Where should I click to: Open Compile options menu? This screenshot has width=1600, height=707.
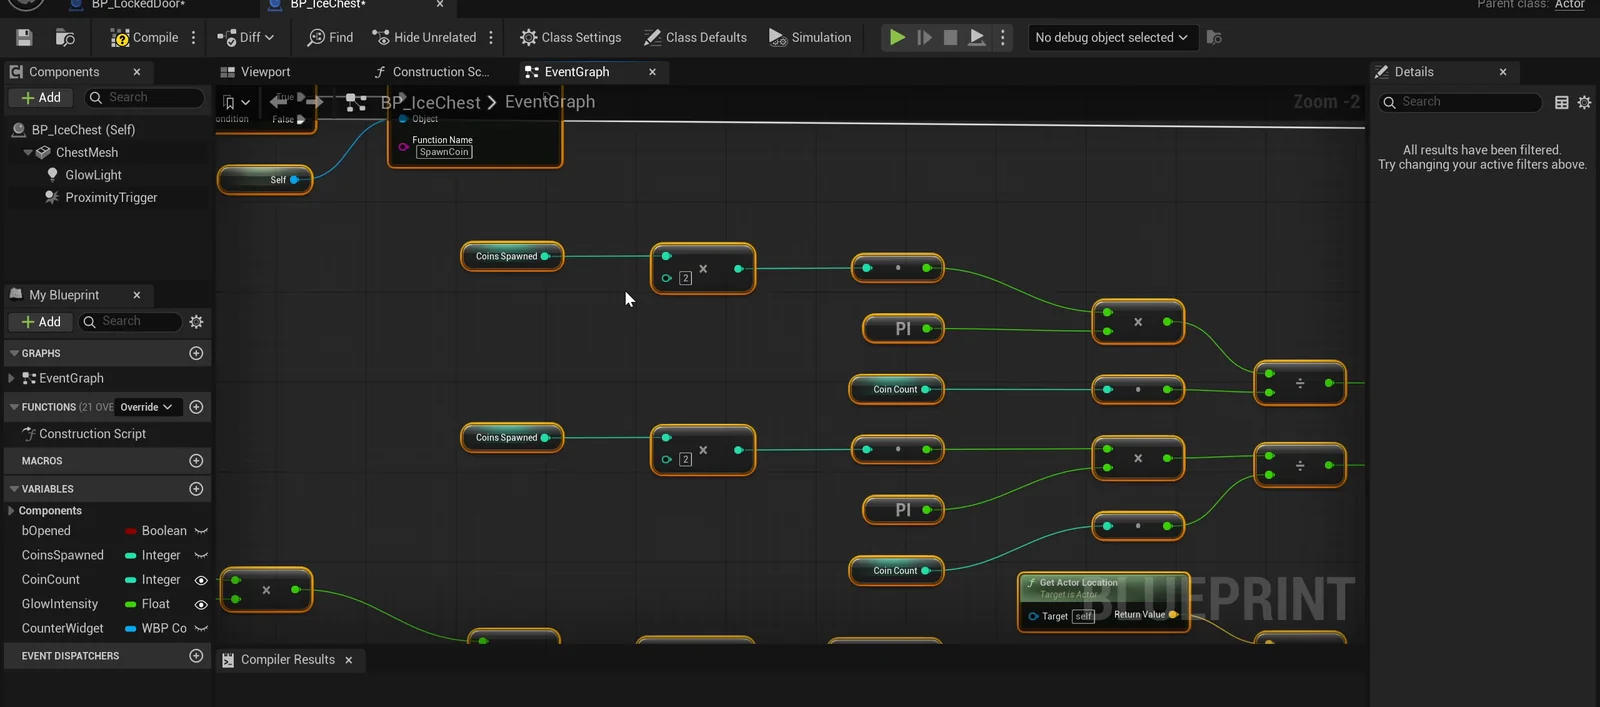coord(194,38)
